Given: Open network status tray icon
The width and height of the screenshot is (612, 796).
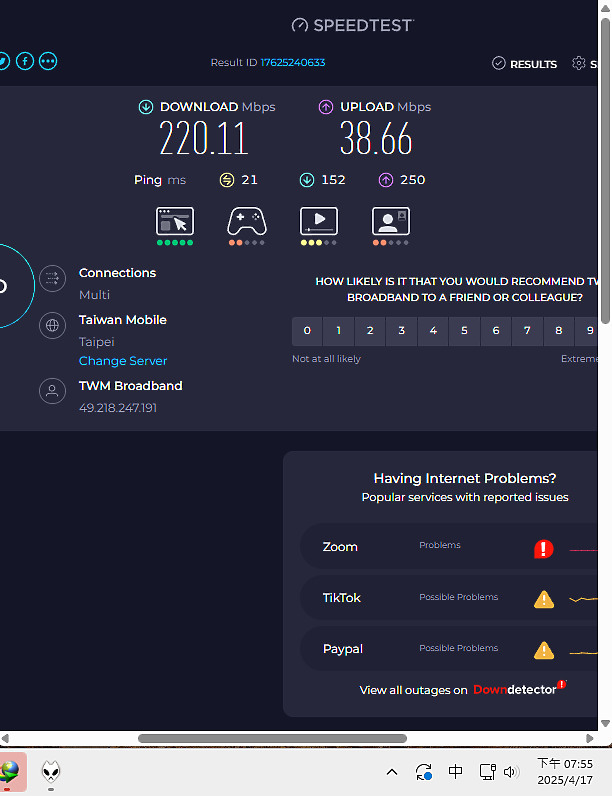Looking at the screenshot, I should [x=488, y=772].
